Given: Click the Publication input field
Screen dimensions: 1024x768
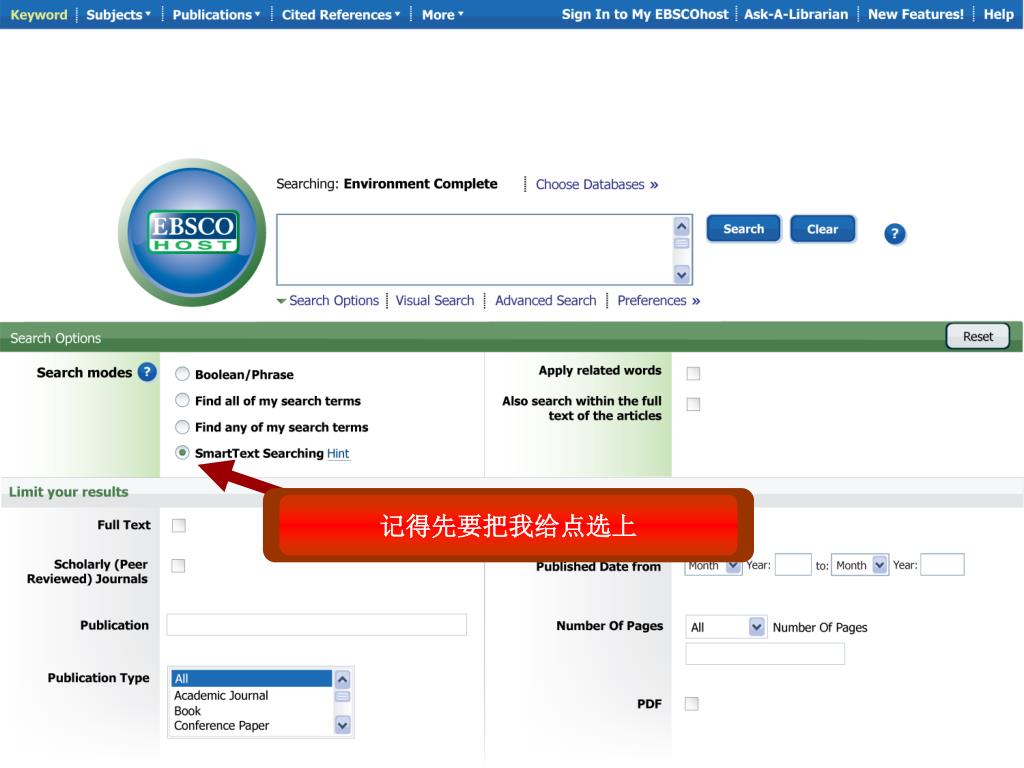Looking at the screenshot, I should (x=317, y=624).
